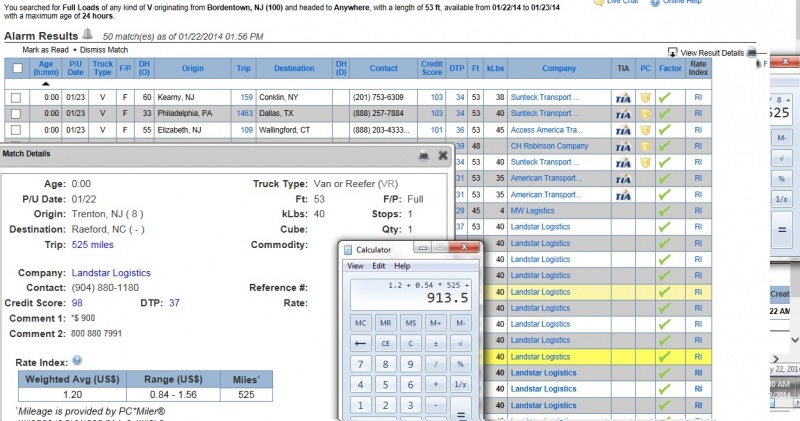Check the Elizabeth, NJ row checkbox
This screenshot has height=421, width=800.
pos(16,130)
